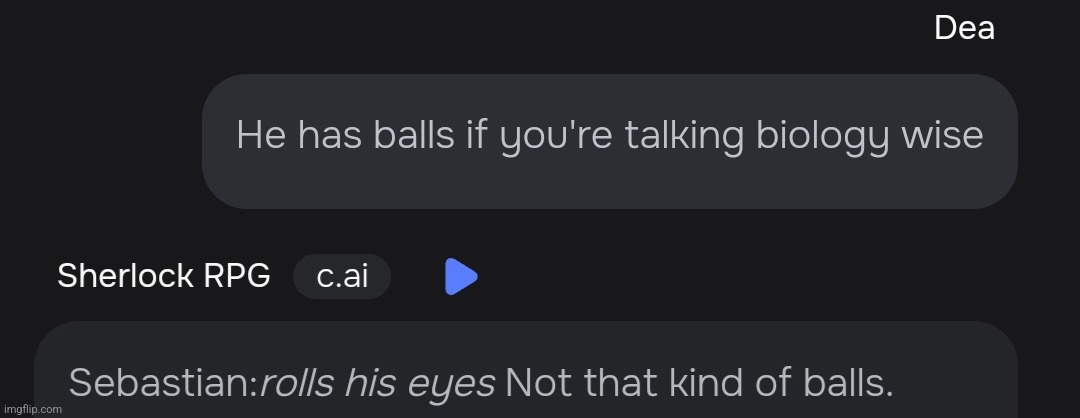
Task: Click the blue play triangle icon
Action: click(461, 277)
